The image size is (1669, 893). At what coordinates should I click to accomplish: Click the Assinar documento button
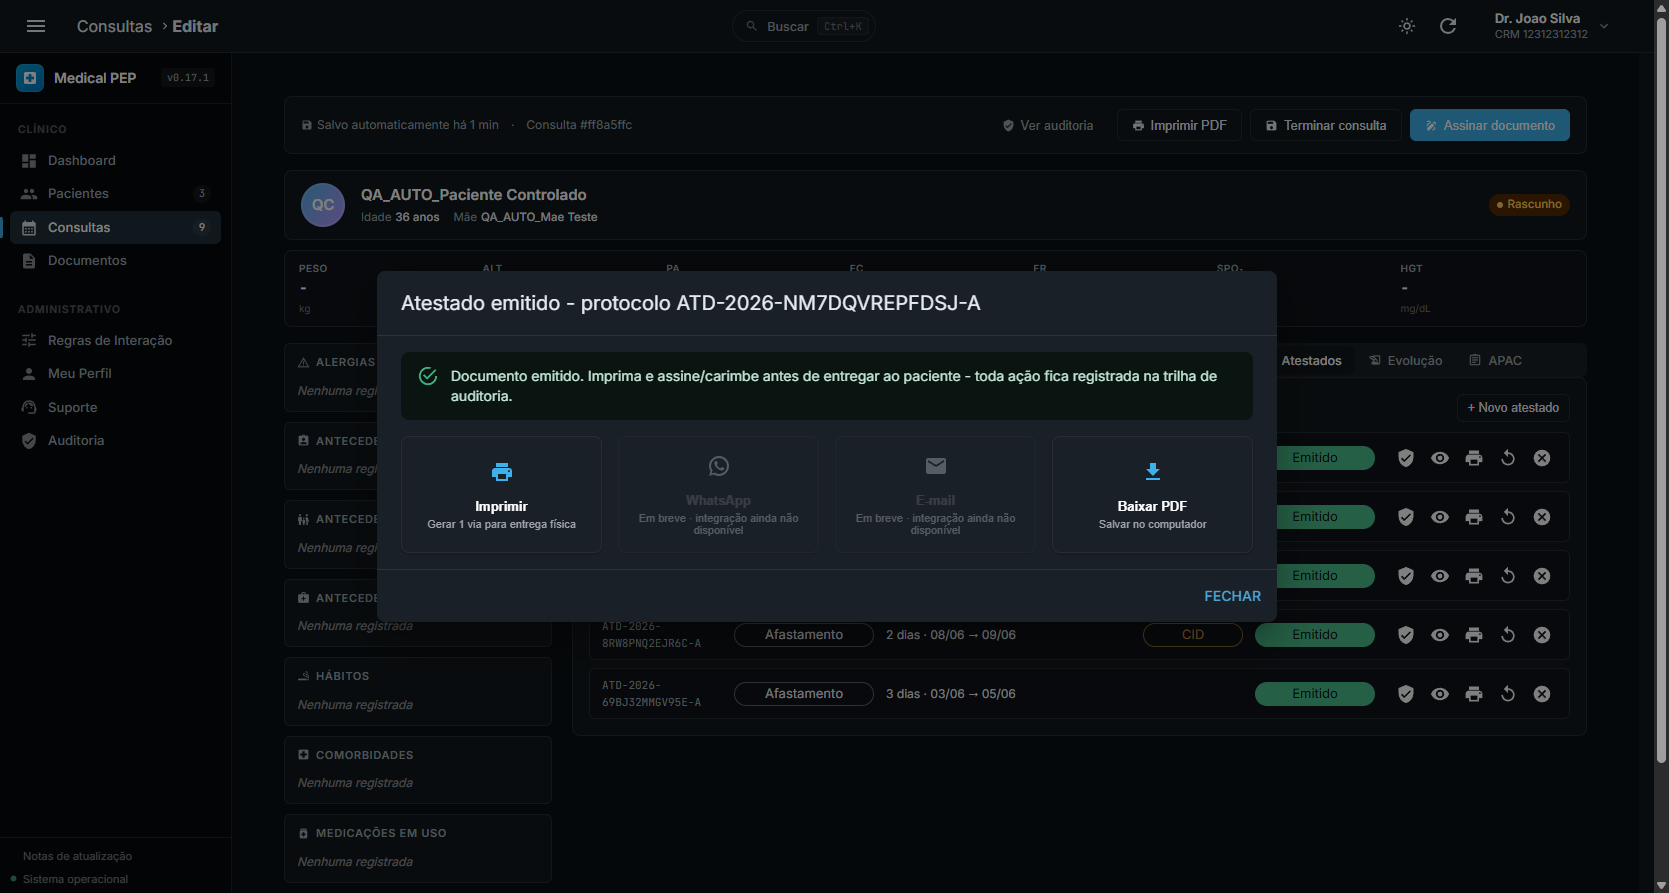pos(1490,125)
